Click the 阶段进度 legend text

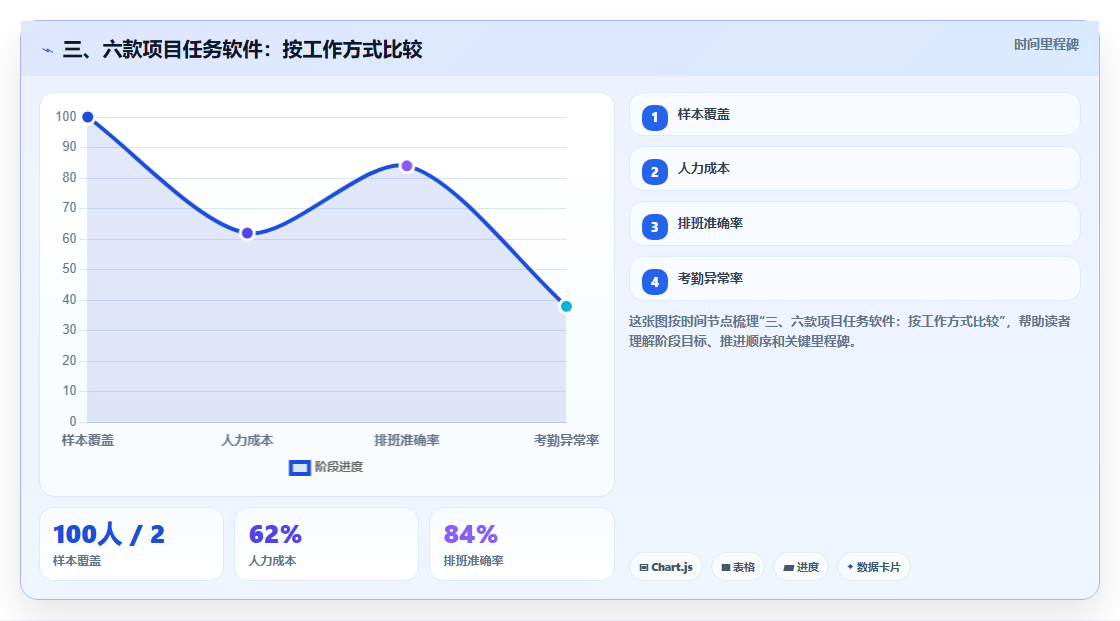tap(339, 467)
